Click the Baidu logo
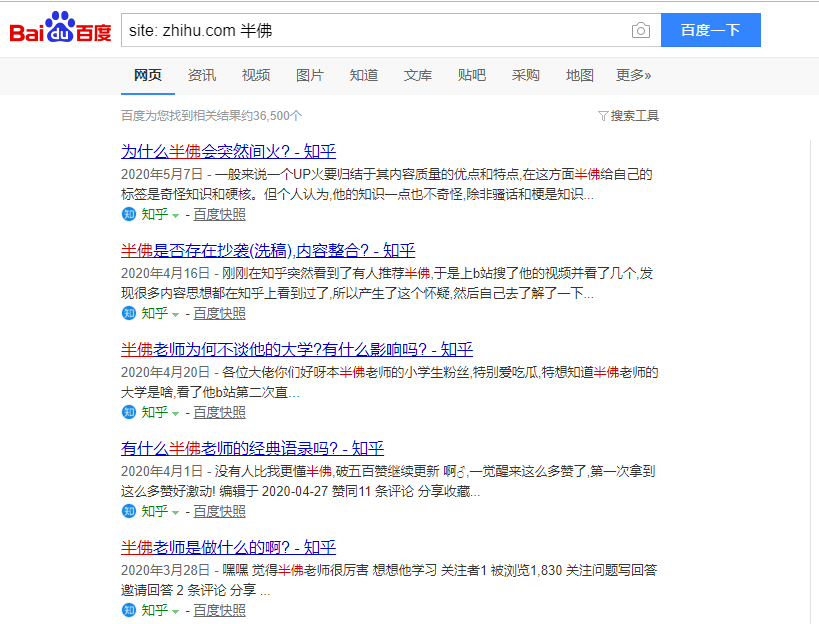Image resolution: width=819 pixels, height=624 pixels. click(x=60, y=28)
